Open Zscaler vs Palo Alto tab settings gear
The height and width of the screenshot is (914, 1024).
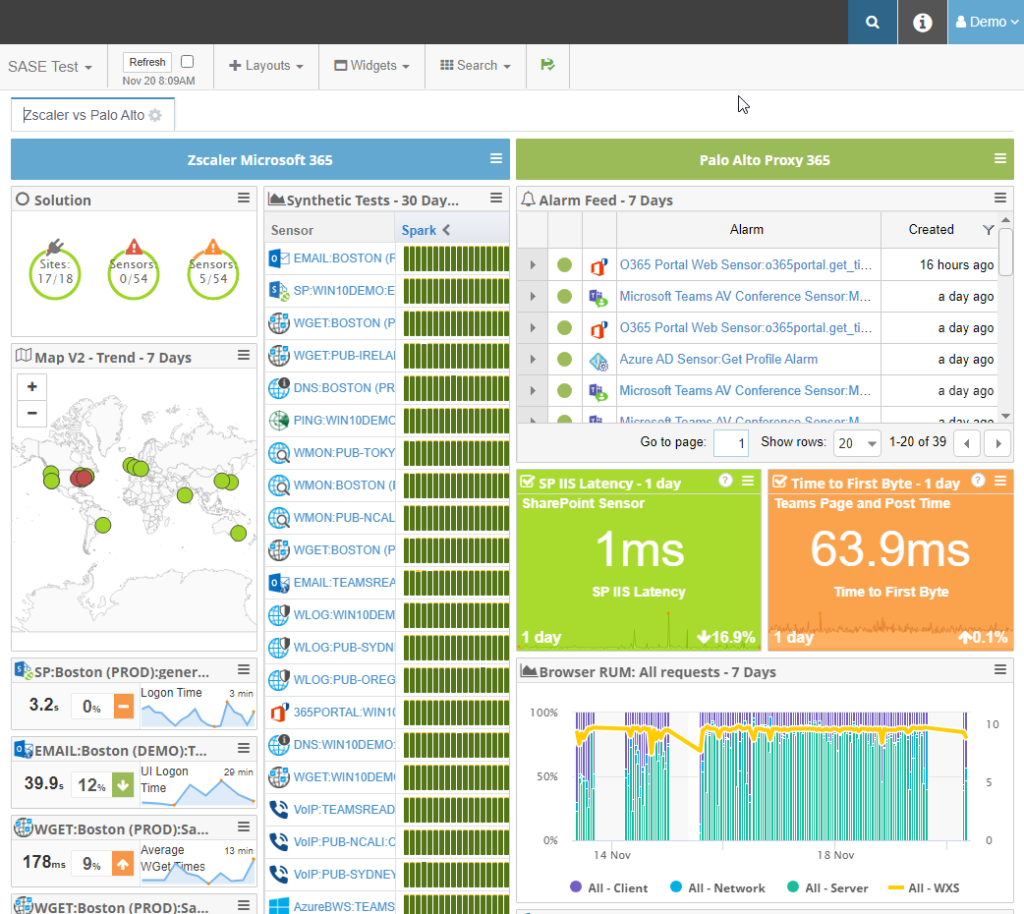(x=155, y=115)
